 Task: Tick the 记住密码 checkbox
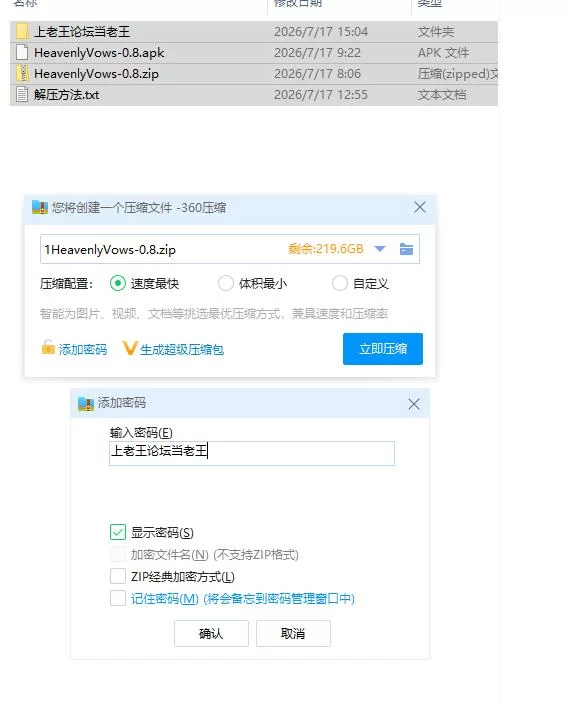tap(118, 598)
